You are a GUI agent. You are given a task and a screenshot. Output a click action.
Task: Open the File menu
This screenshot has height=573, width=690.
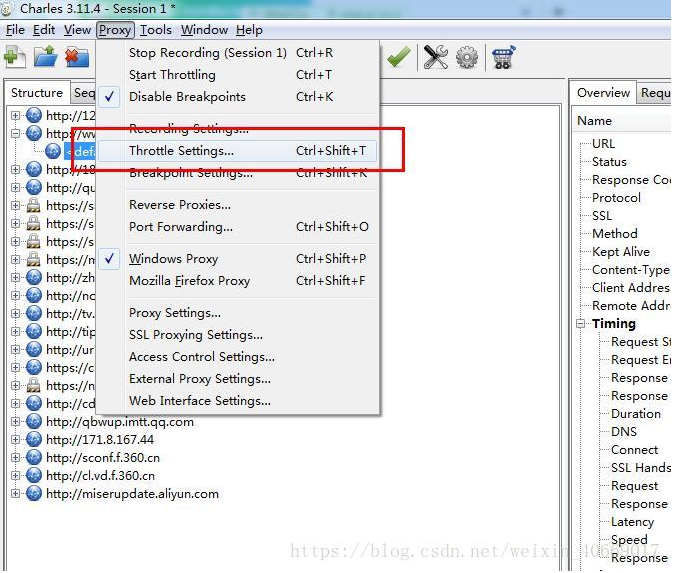[x=15, y=30]
